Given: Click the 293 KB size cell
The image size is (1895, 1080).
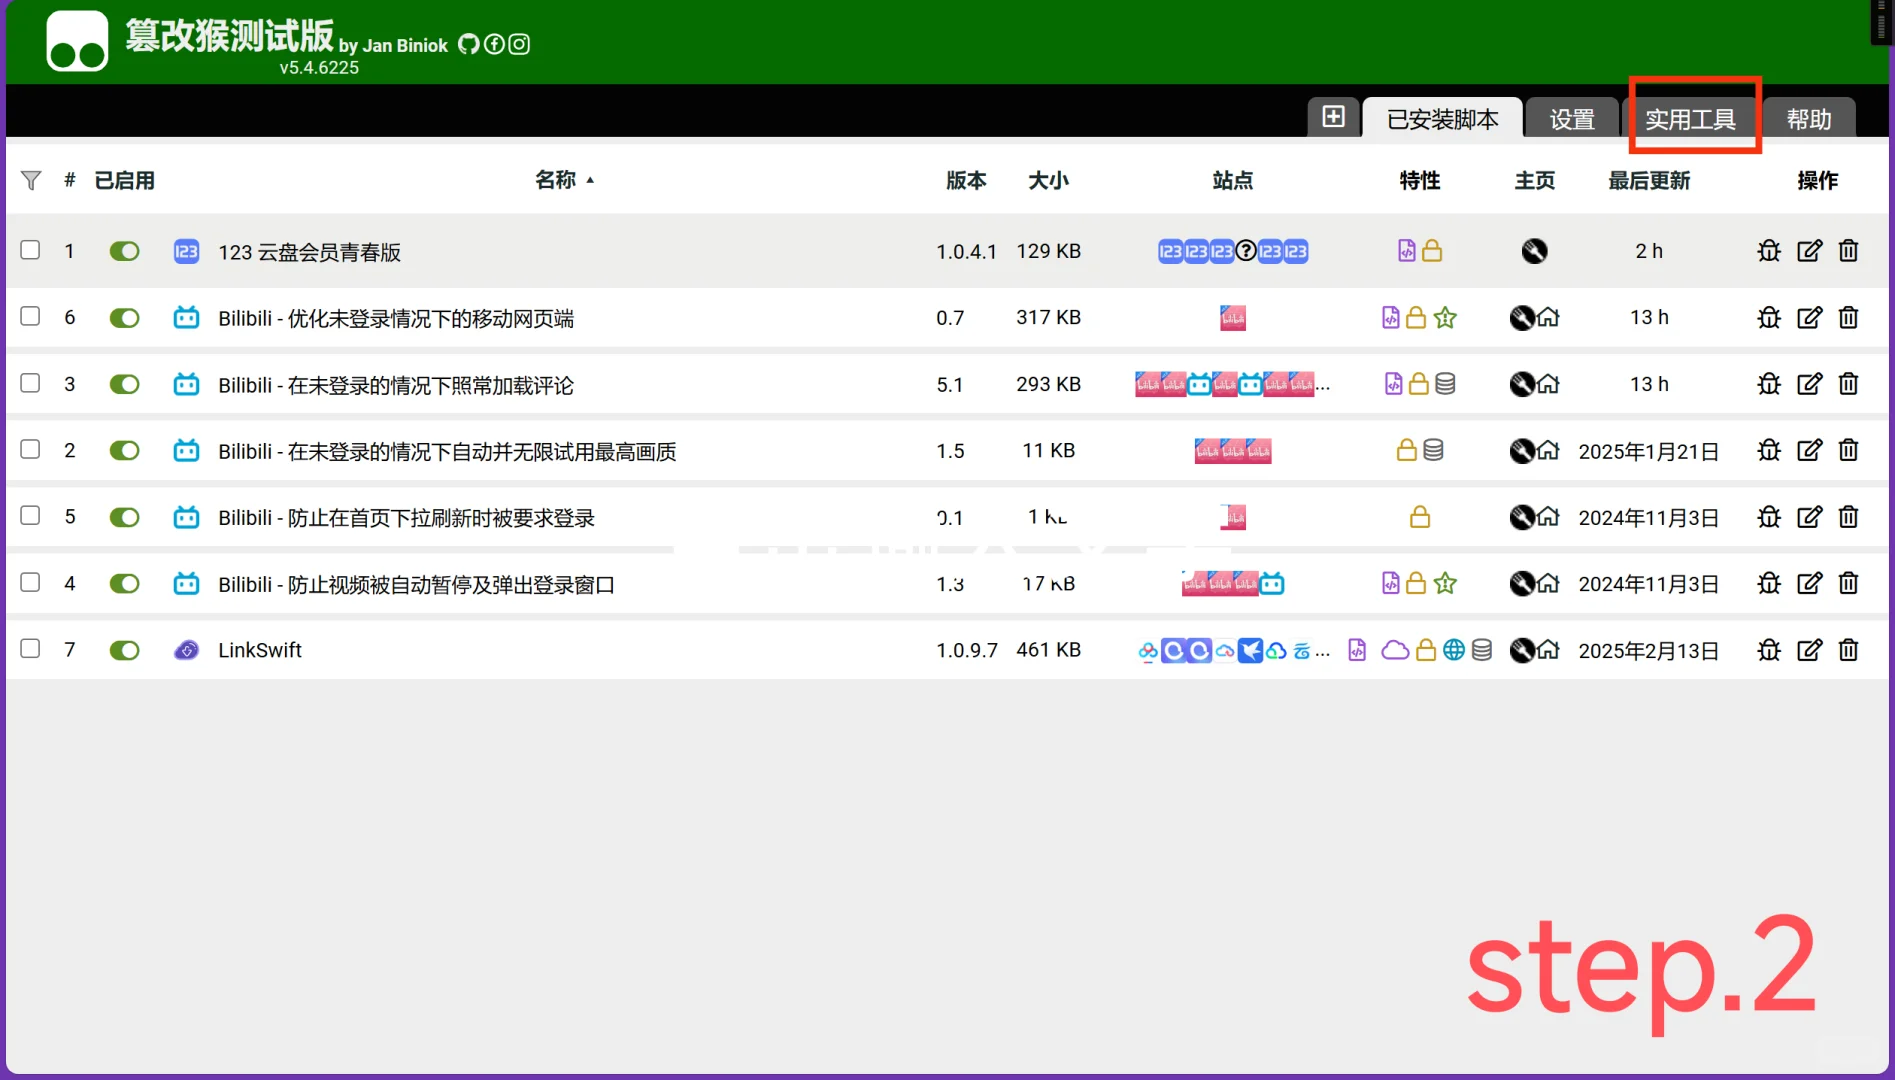Looking at the screenshot, I should 1048,384.
